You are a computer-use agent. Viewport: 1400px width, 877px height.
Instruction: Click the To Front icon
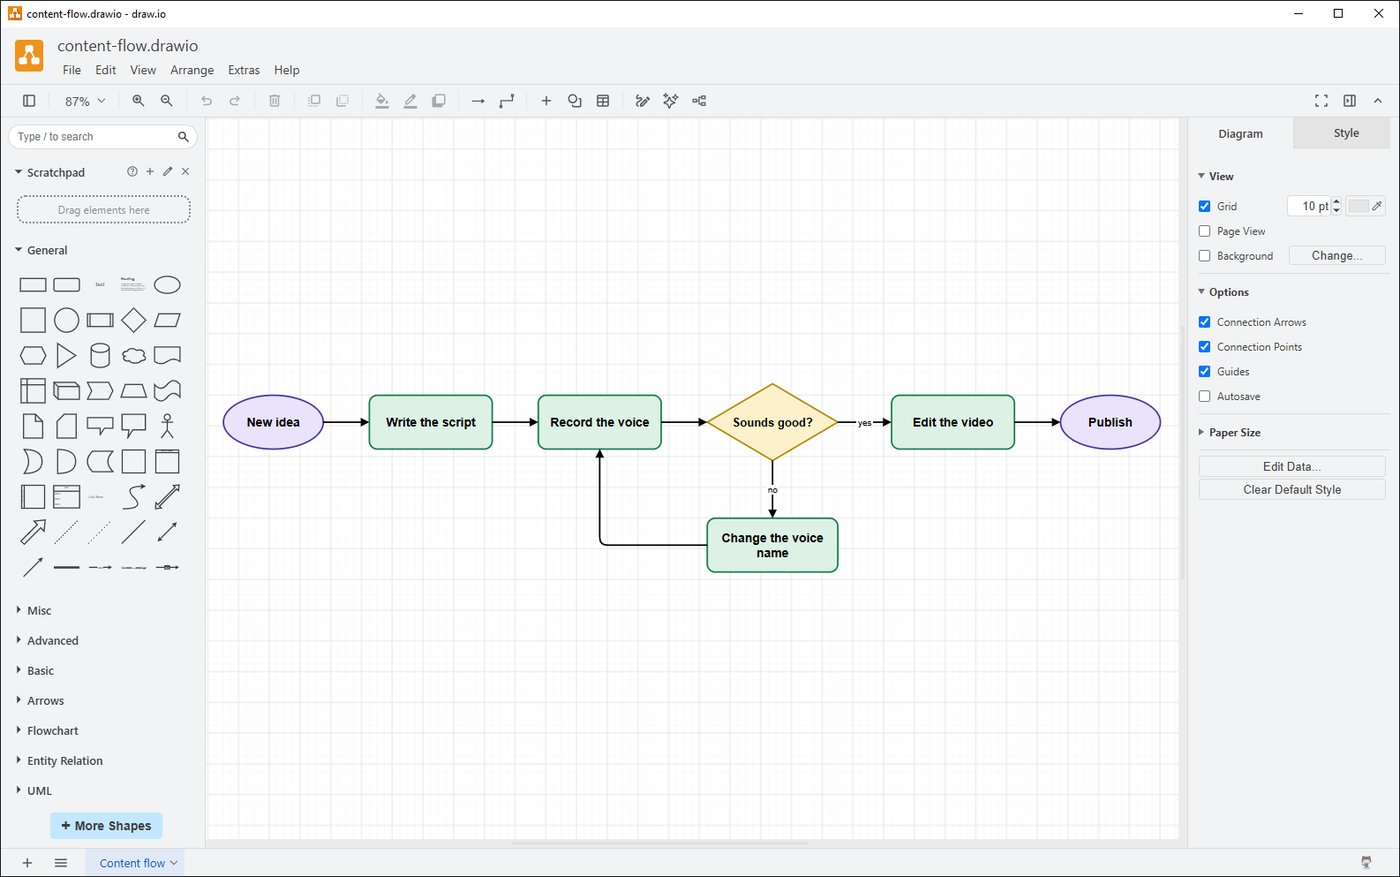314,101
